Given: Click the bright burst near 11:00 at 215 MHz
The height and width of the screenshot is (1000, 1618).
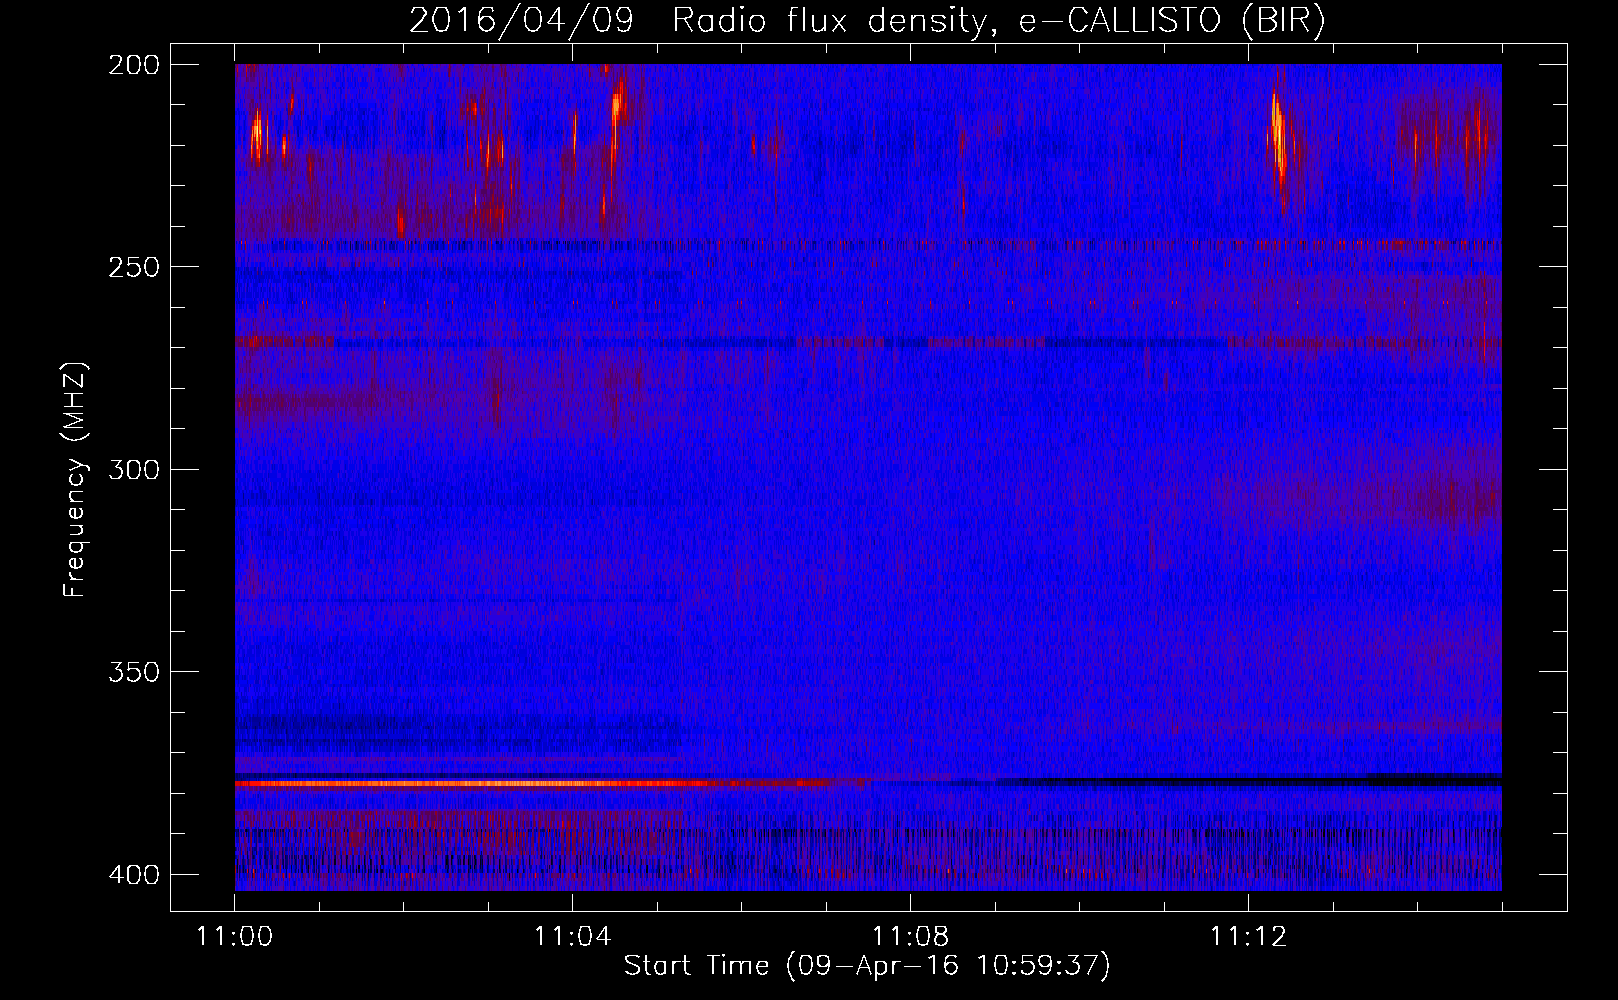Looking at the screenshot, I should (257, 135).
